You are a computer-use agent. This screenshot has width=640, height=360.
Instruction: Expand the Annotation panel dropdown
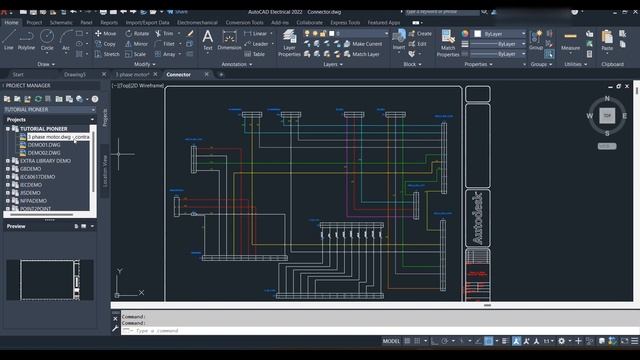point(237,64)
